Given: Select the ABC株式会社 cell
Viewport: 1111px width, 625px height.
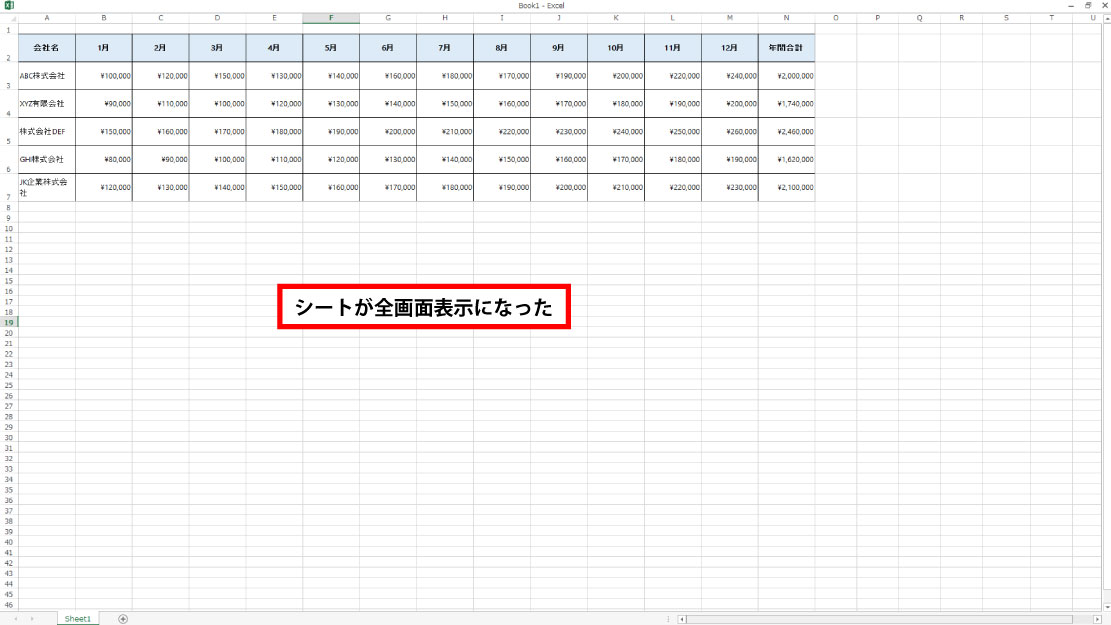Looking at the screenshot, I should coord(47,75).
